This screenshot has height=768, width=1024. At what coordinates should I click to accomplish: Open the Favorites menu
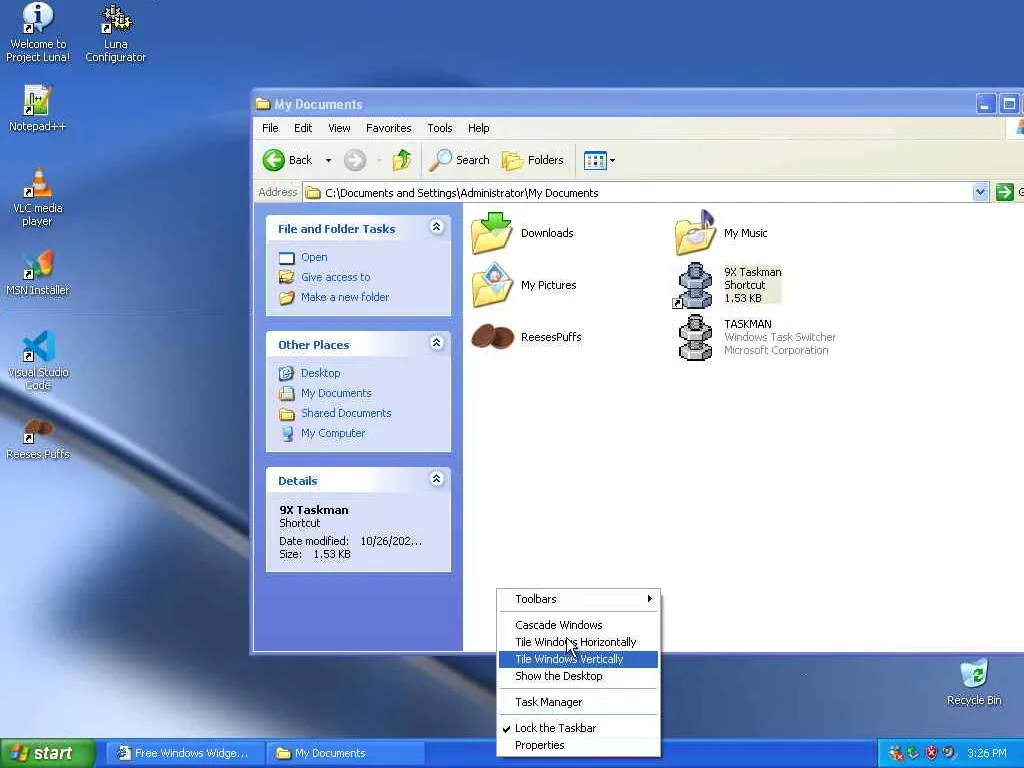click(x=389, y=128)
